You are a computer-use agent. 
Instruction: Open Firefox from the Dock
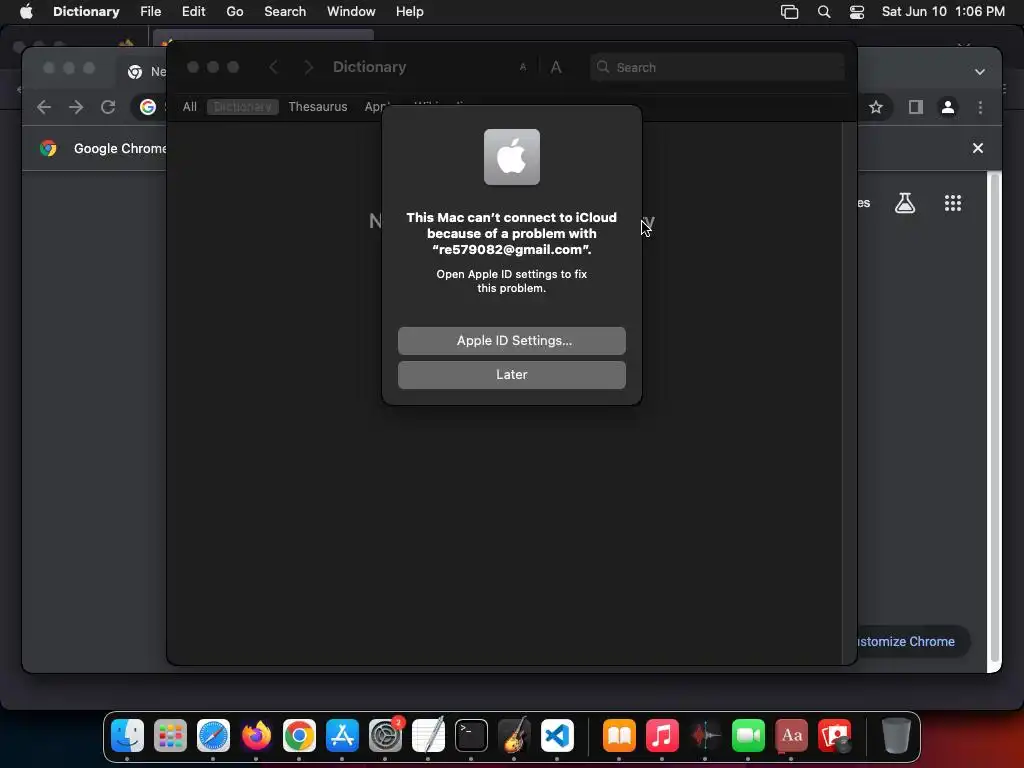[x=256, y=736]
